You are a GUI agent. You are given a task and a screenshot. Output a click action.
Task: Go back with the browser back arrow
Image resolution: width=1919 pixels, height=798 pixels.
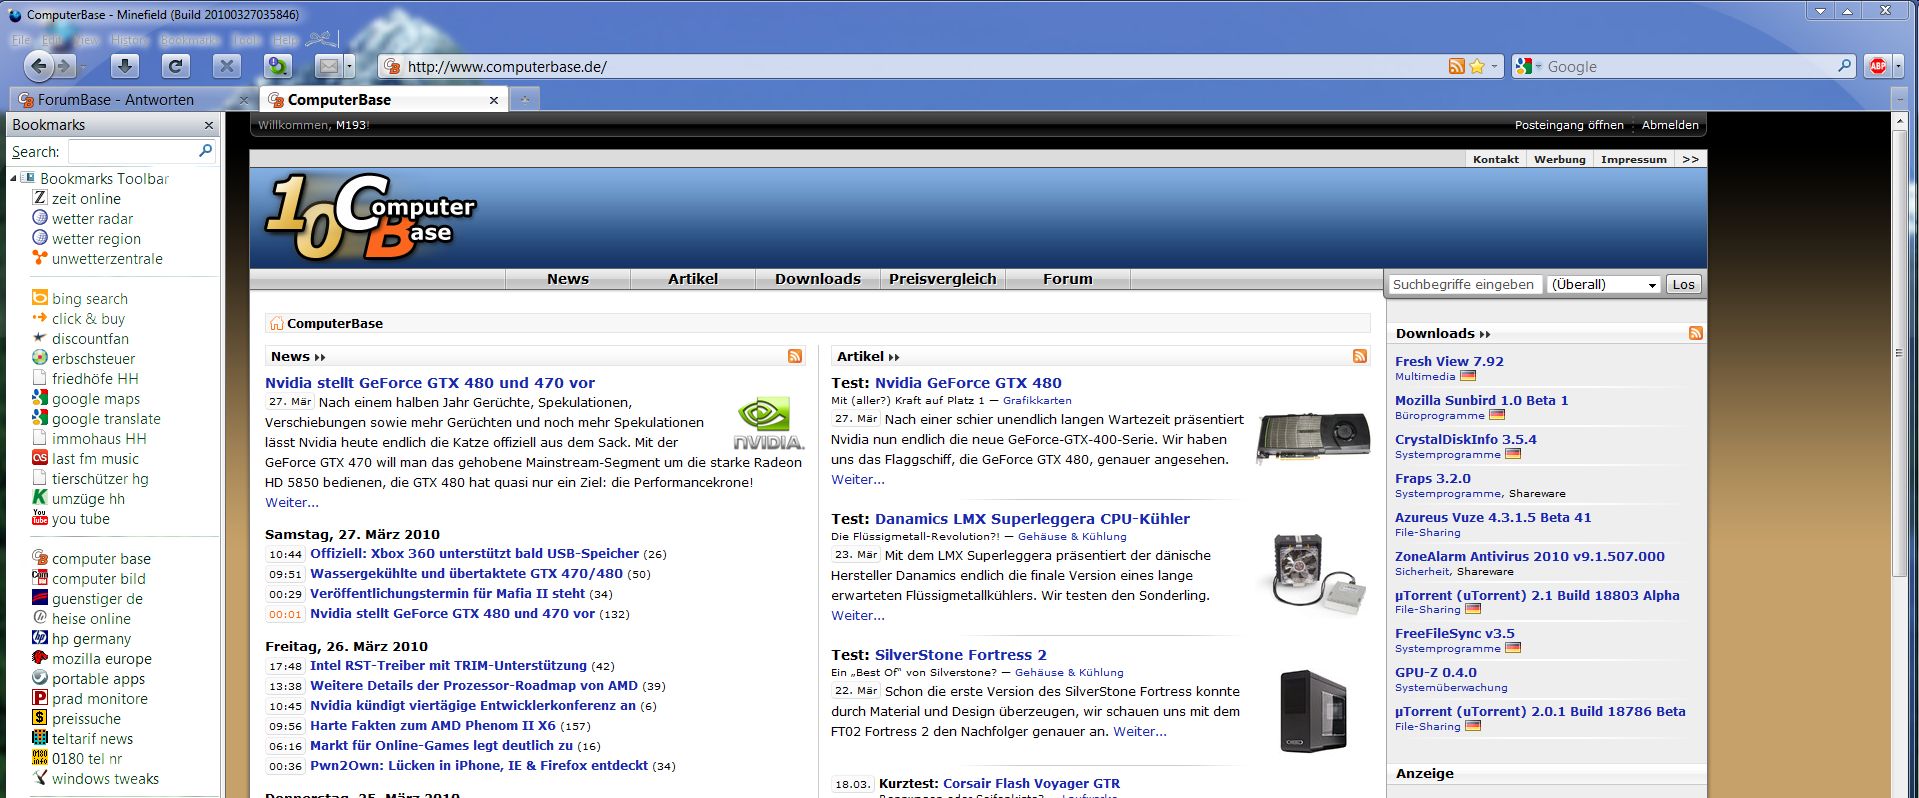tap(39, 67)
